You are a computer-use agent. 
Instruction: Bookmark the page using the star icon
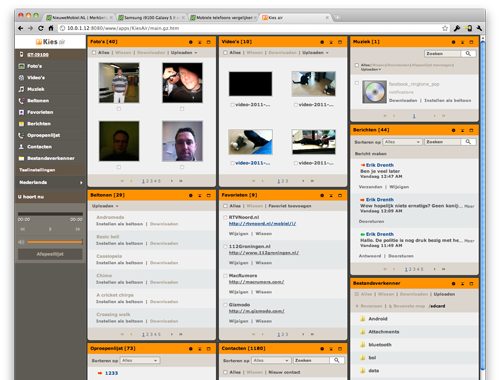(445, 28)
